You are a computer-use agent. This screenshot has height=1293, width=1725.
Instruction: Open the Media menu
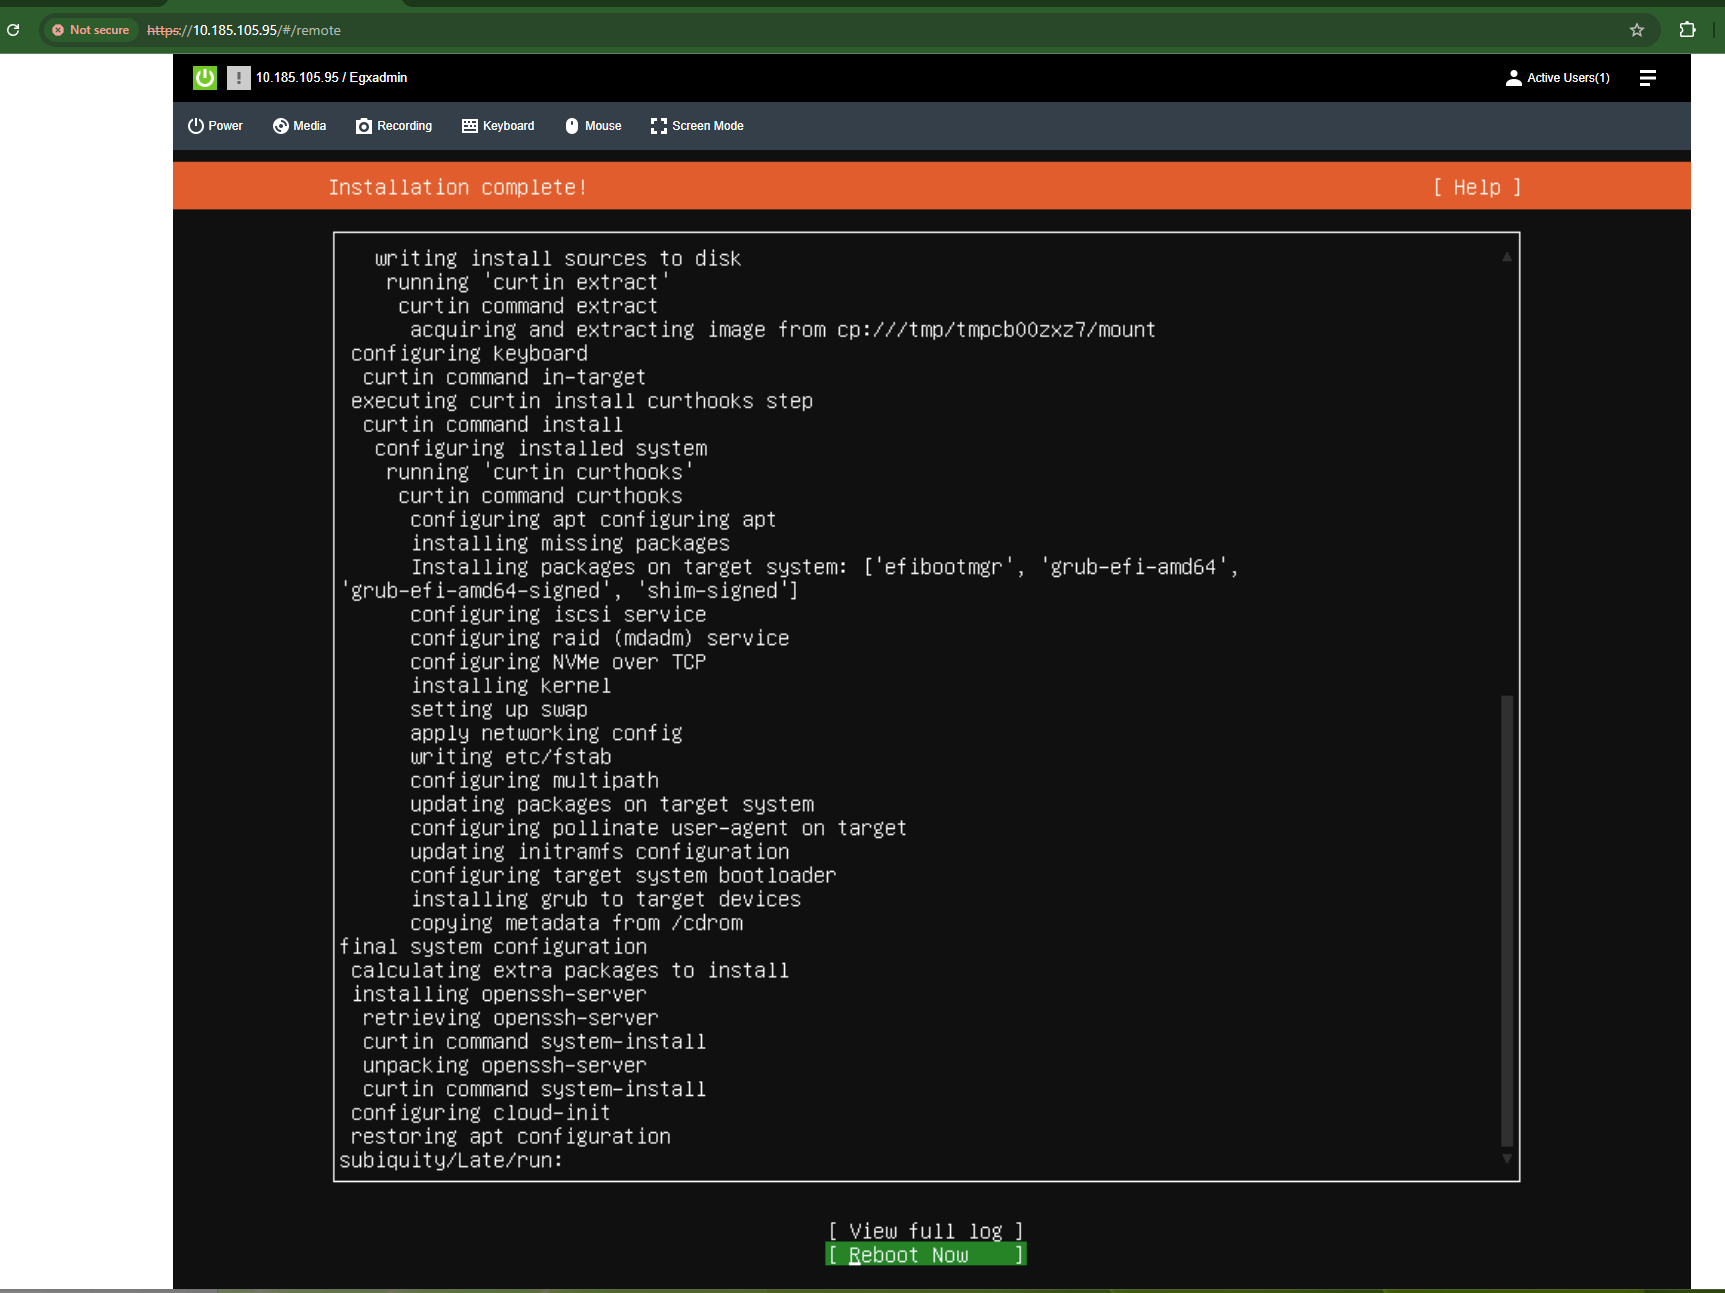pyautogui.click(x=300, y=126)
